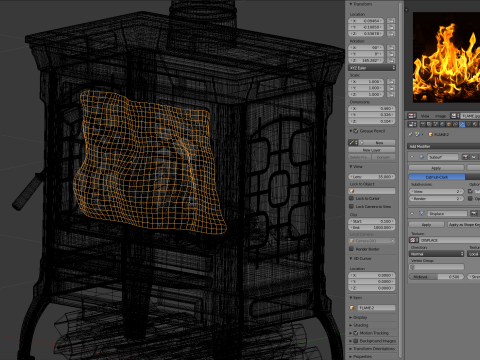Click the texture browse icon beside DISPLACE

(414, 240)
